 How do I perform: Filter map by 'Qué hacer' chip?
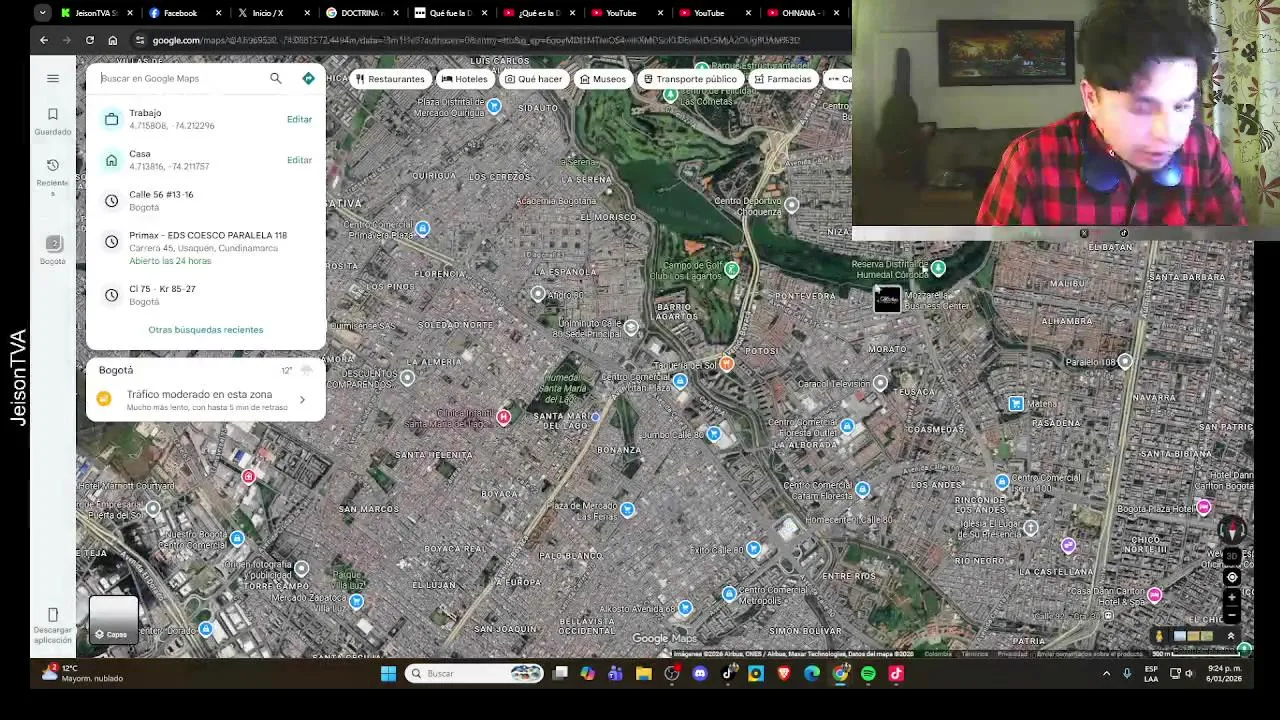[534, 79]
